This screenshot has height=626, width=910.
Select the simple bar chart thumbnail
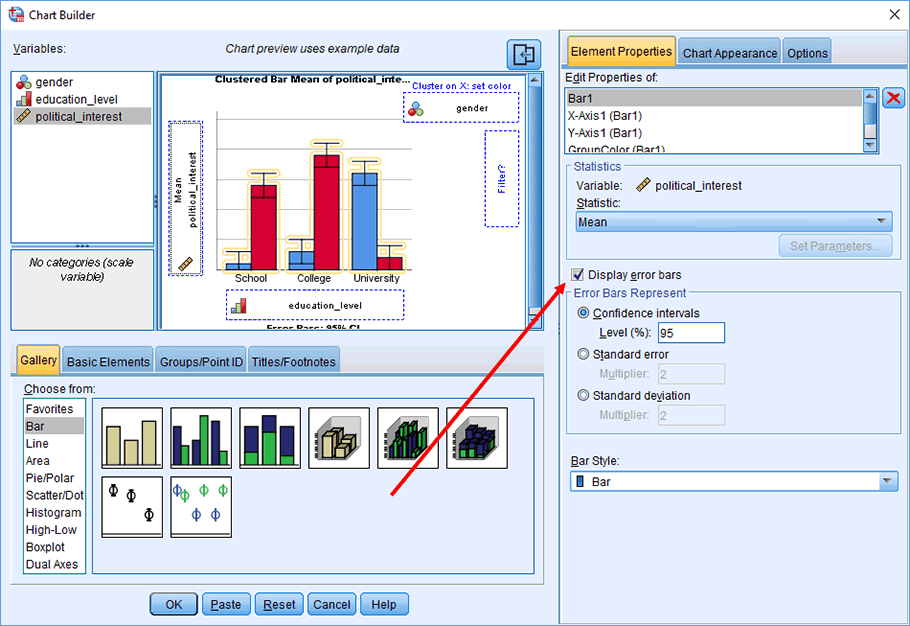click(x=132, y=438)
